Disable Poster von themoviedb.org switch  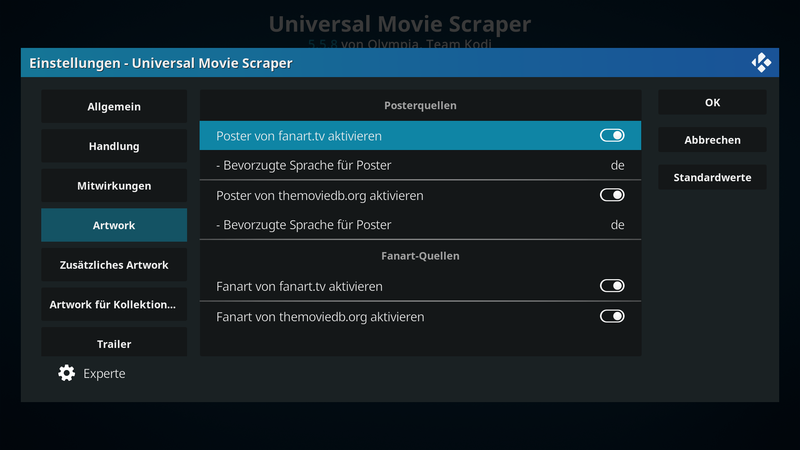coord(612,195)
